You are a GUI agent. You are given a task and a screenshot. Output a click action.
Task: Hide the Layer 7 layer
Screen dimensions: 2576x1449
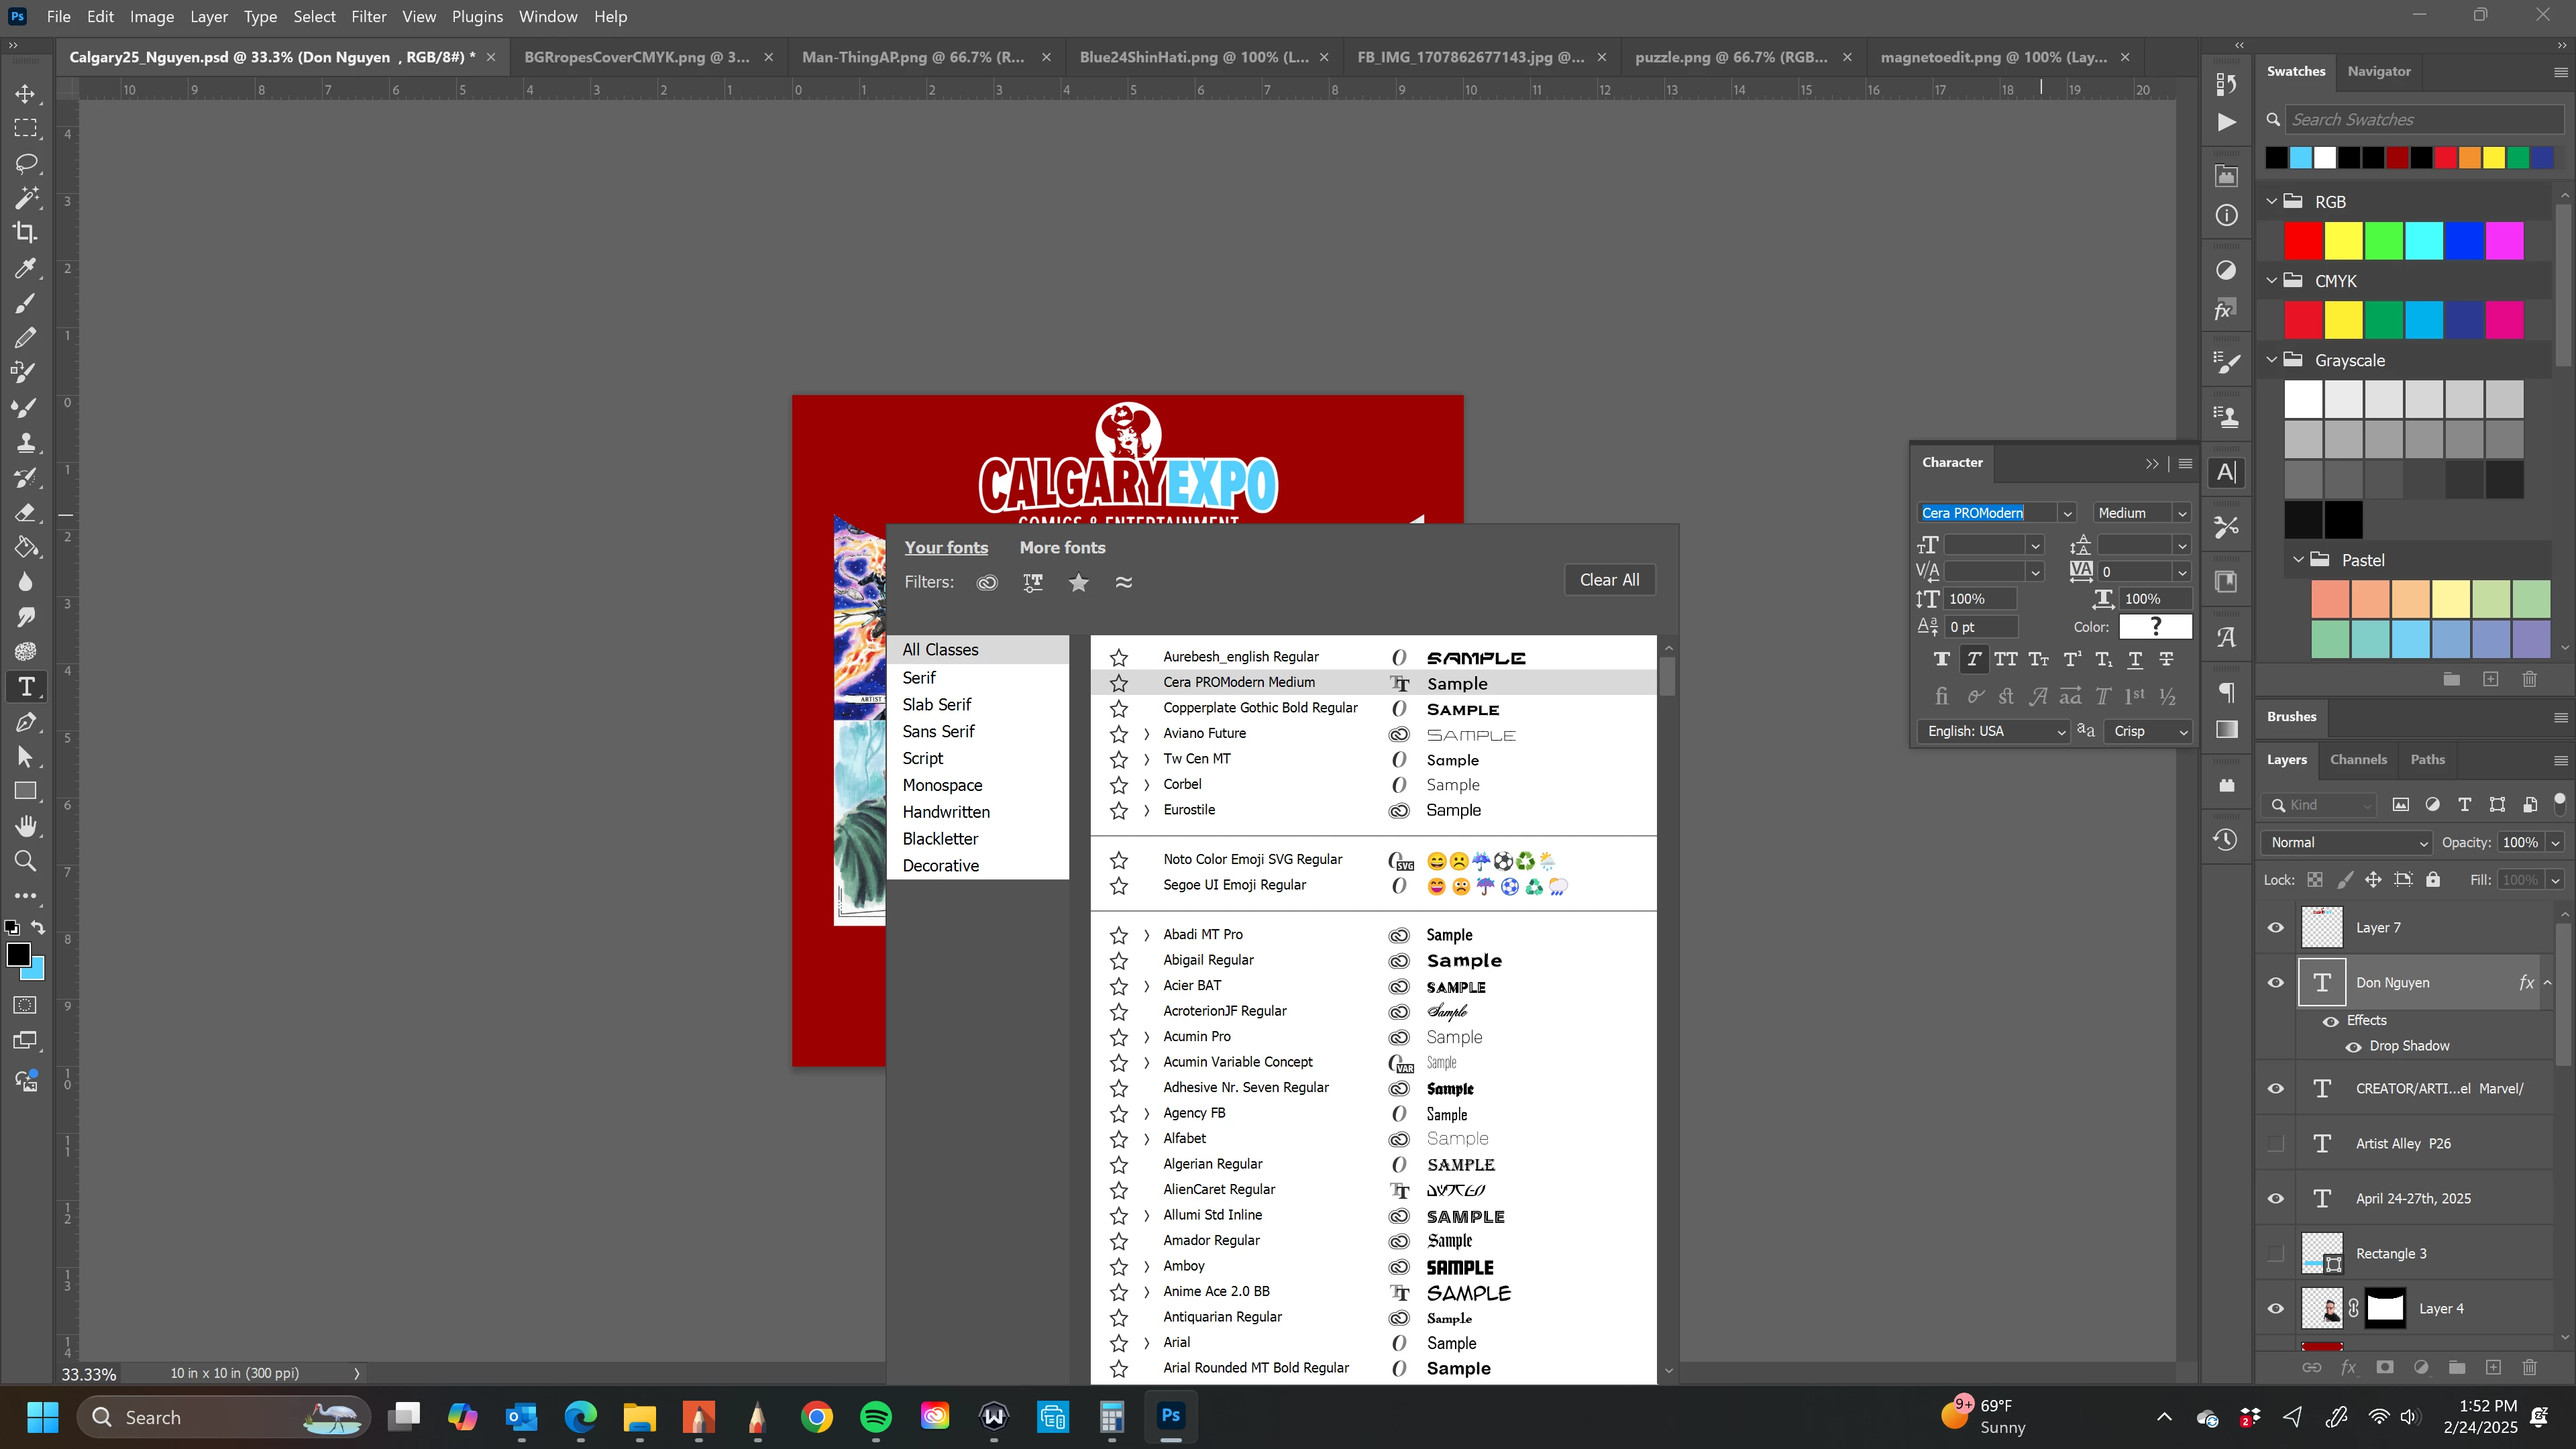[2276, 928]
